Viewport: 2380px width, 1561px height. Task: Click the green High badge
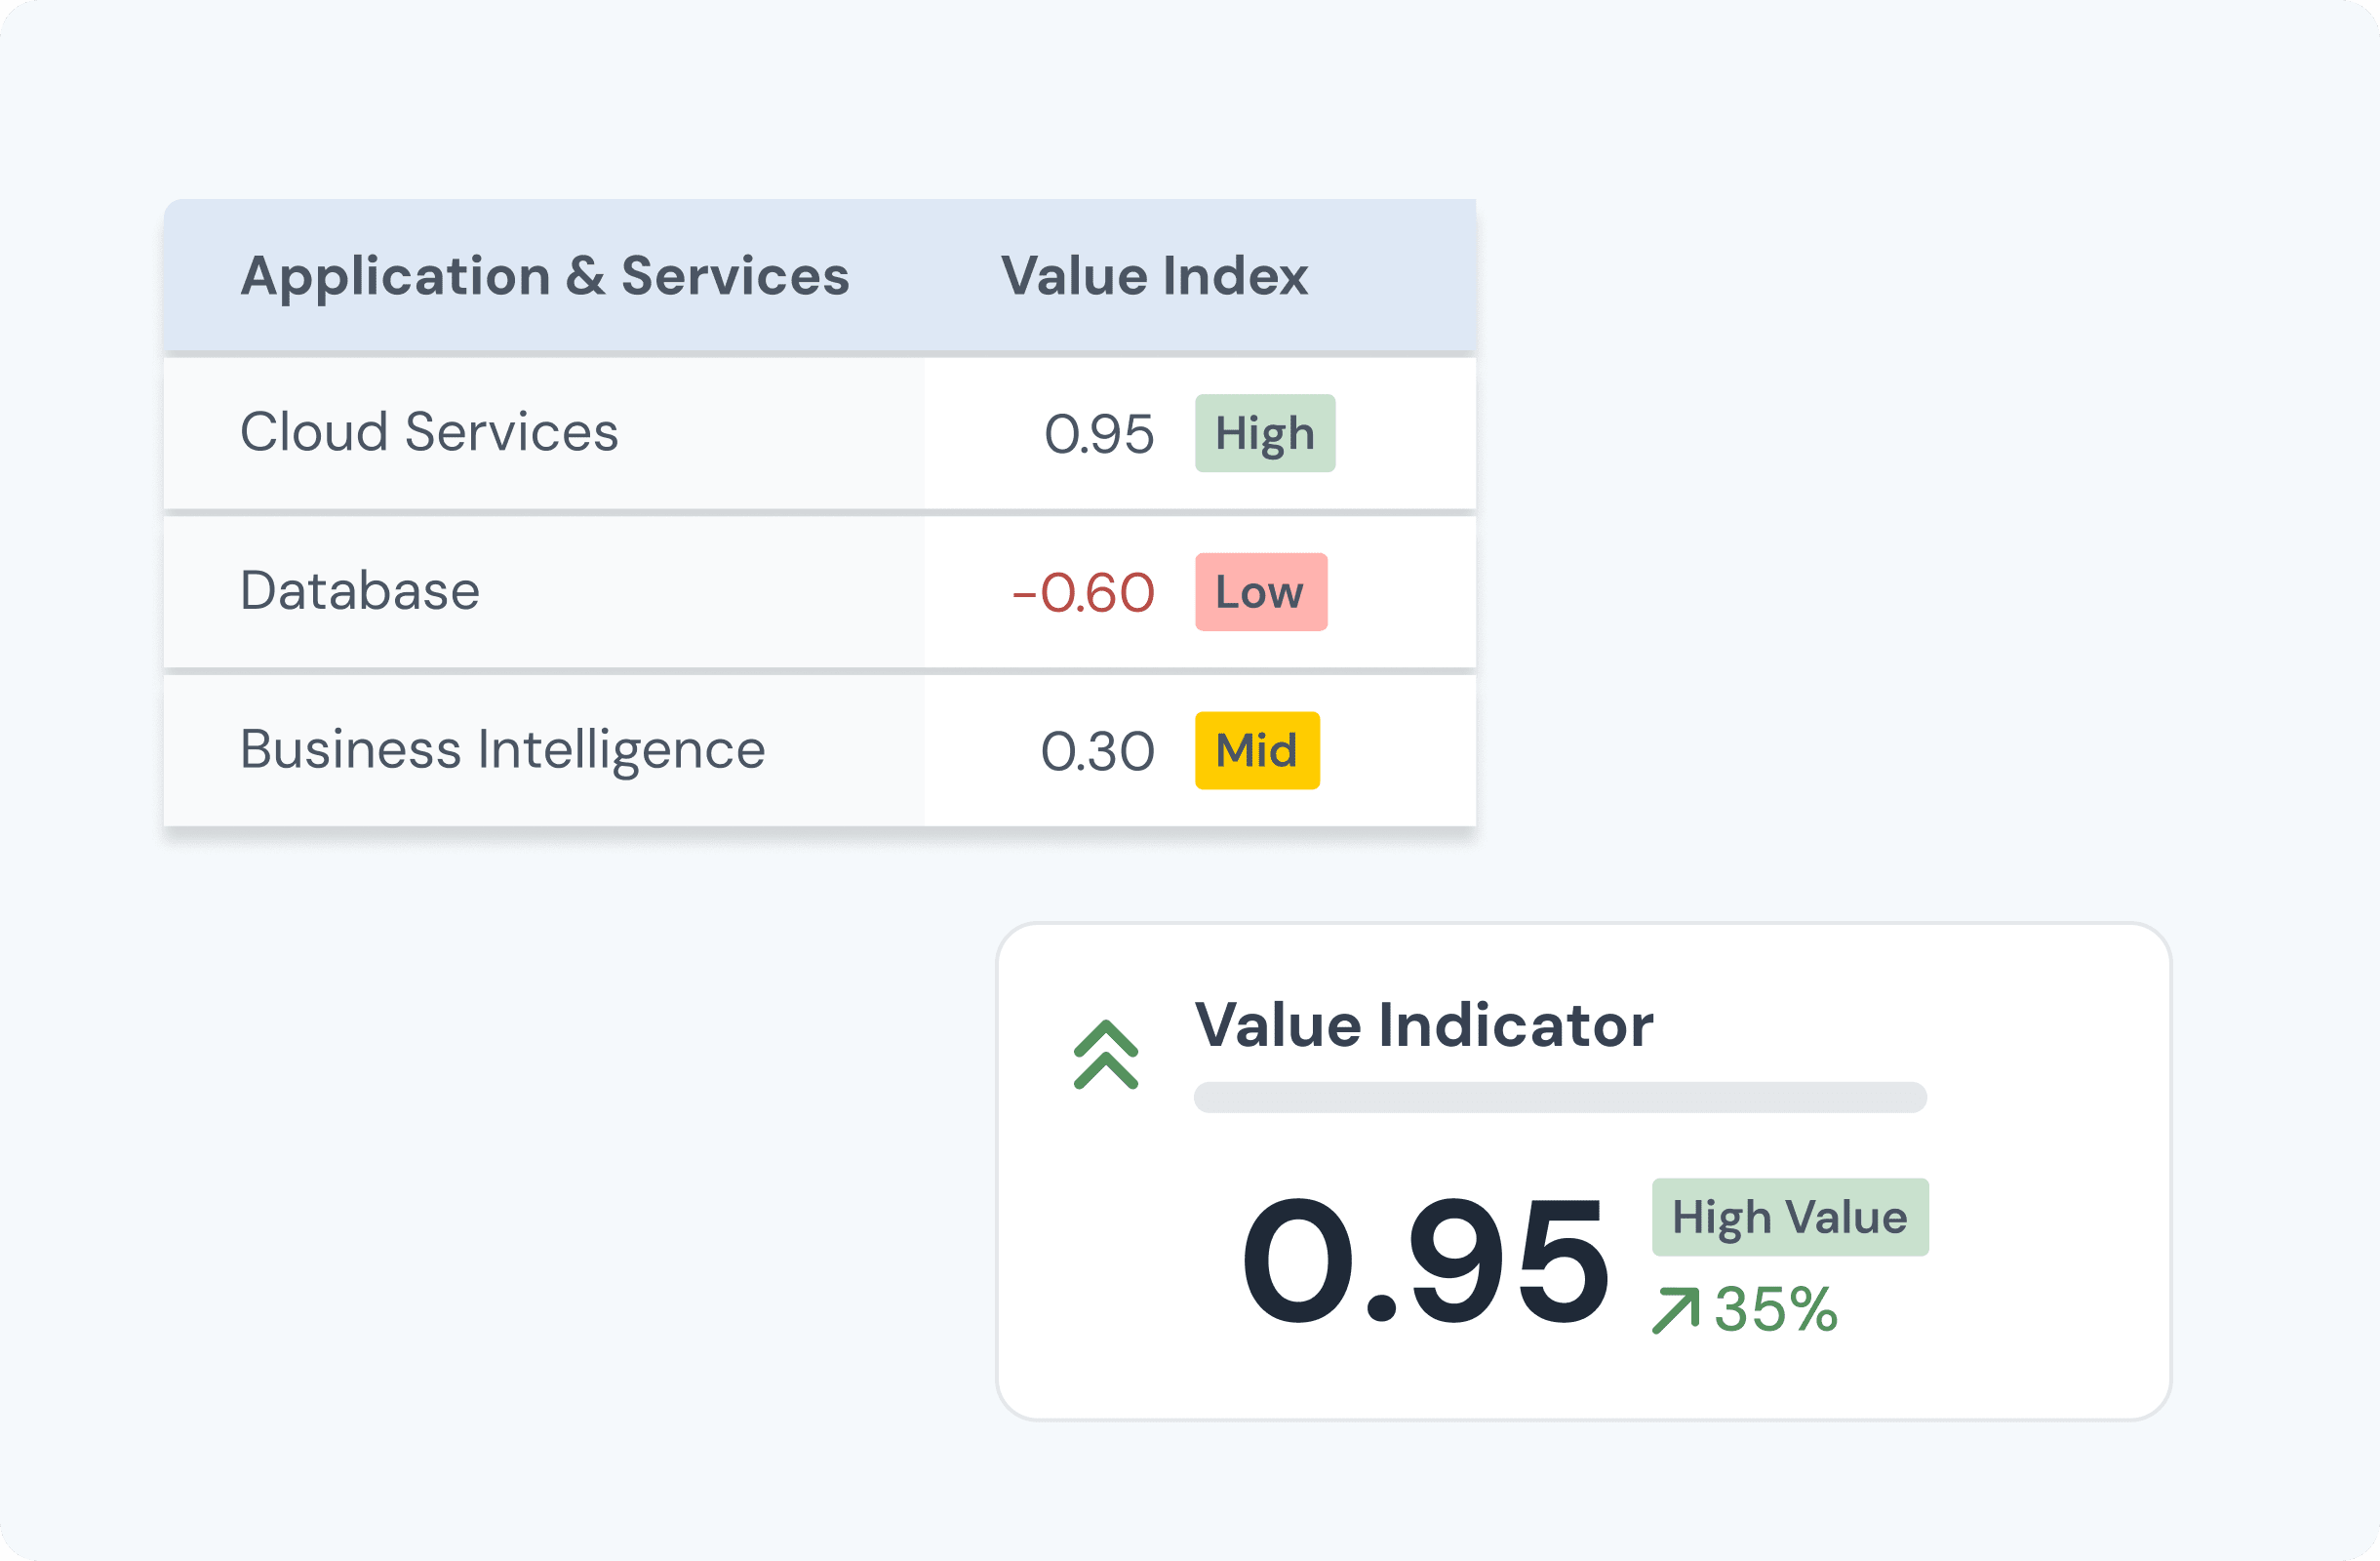coord(1265,433)
